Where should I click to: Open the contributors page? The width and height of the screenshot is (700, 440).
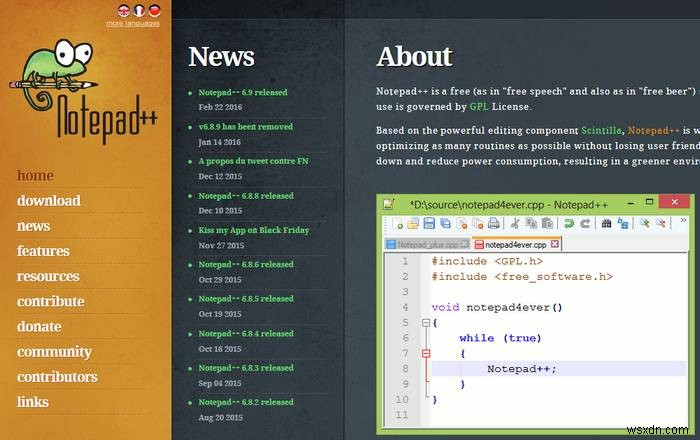[x=57, y=377]
